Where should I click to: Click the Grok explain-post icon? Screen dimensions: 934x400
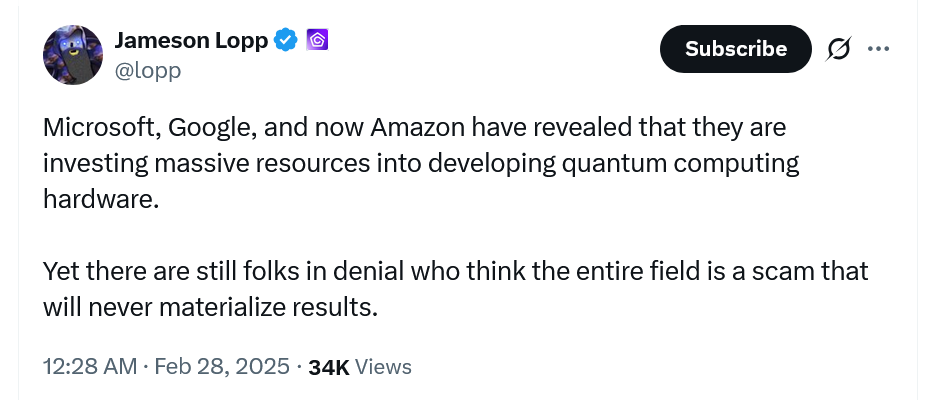tap(836, 48)
